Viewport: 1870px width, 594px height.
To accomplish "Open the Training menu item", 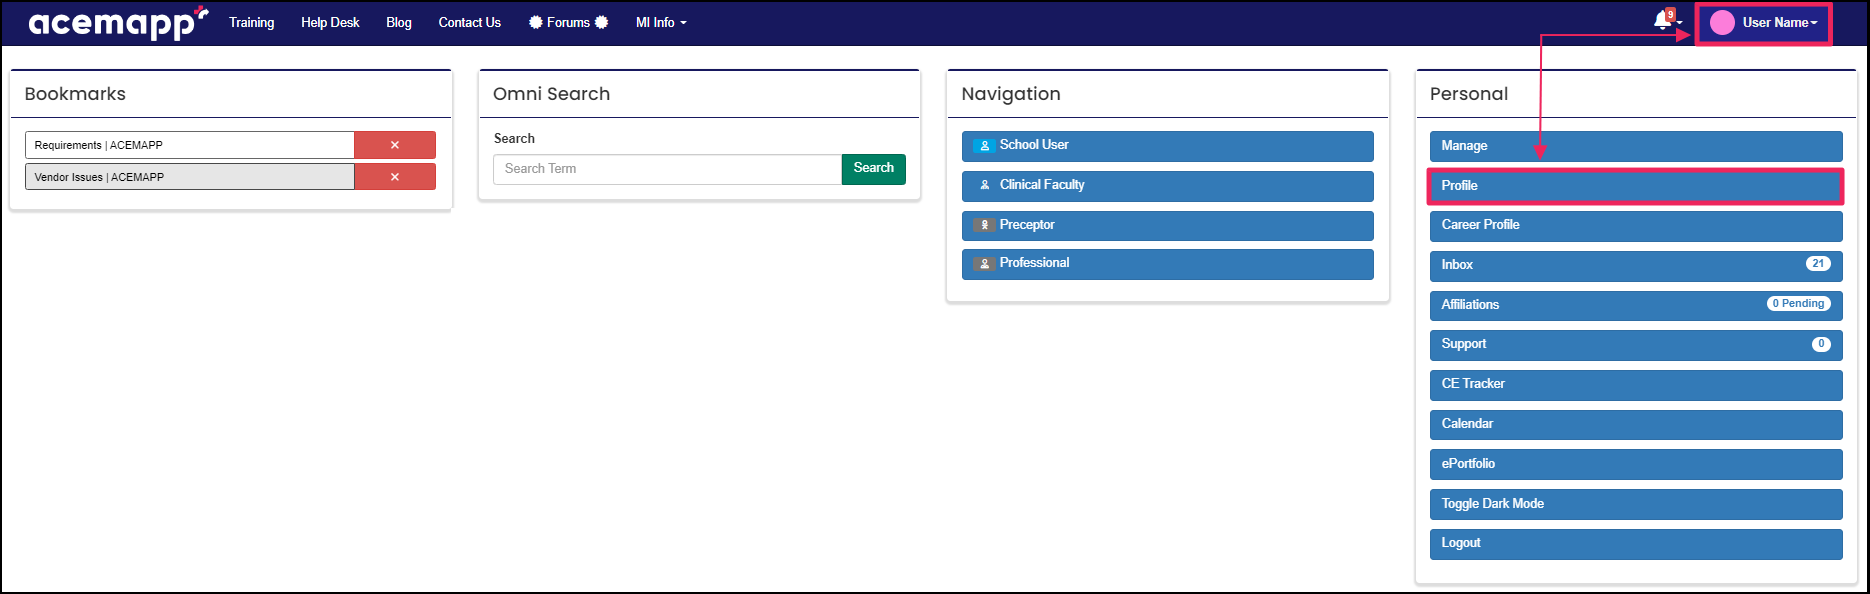I will pyautogui.click(x=251, y=22).
